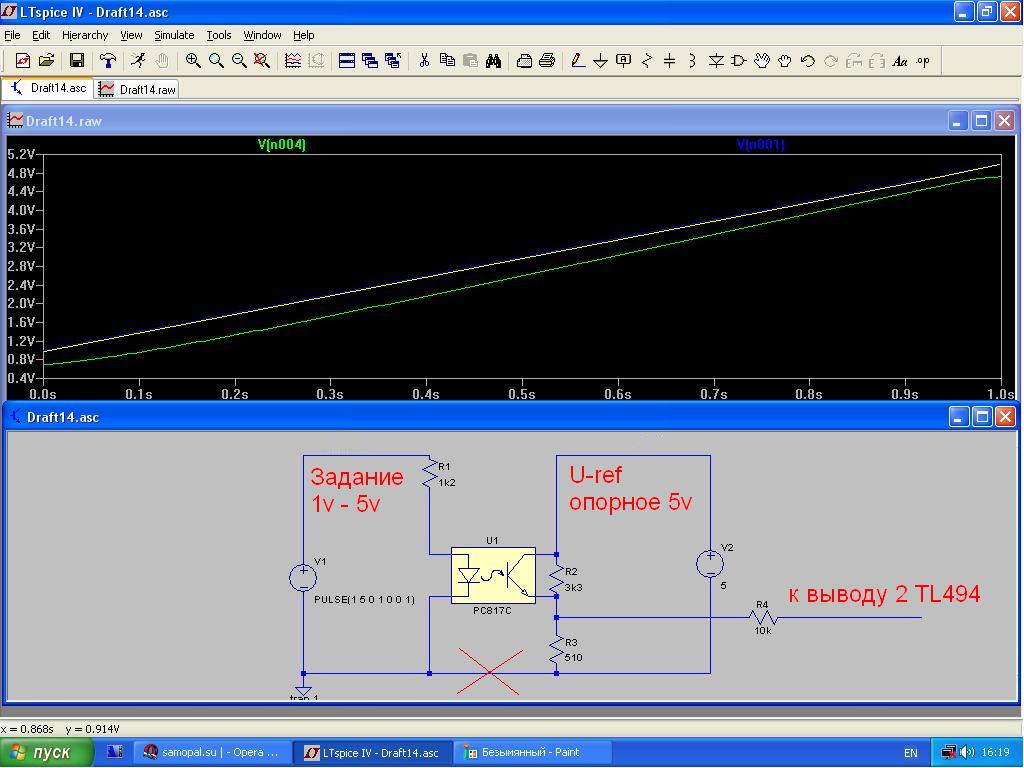Click the Save floppy disk icon

(76, 61)
